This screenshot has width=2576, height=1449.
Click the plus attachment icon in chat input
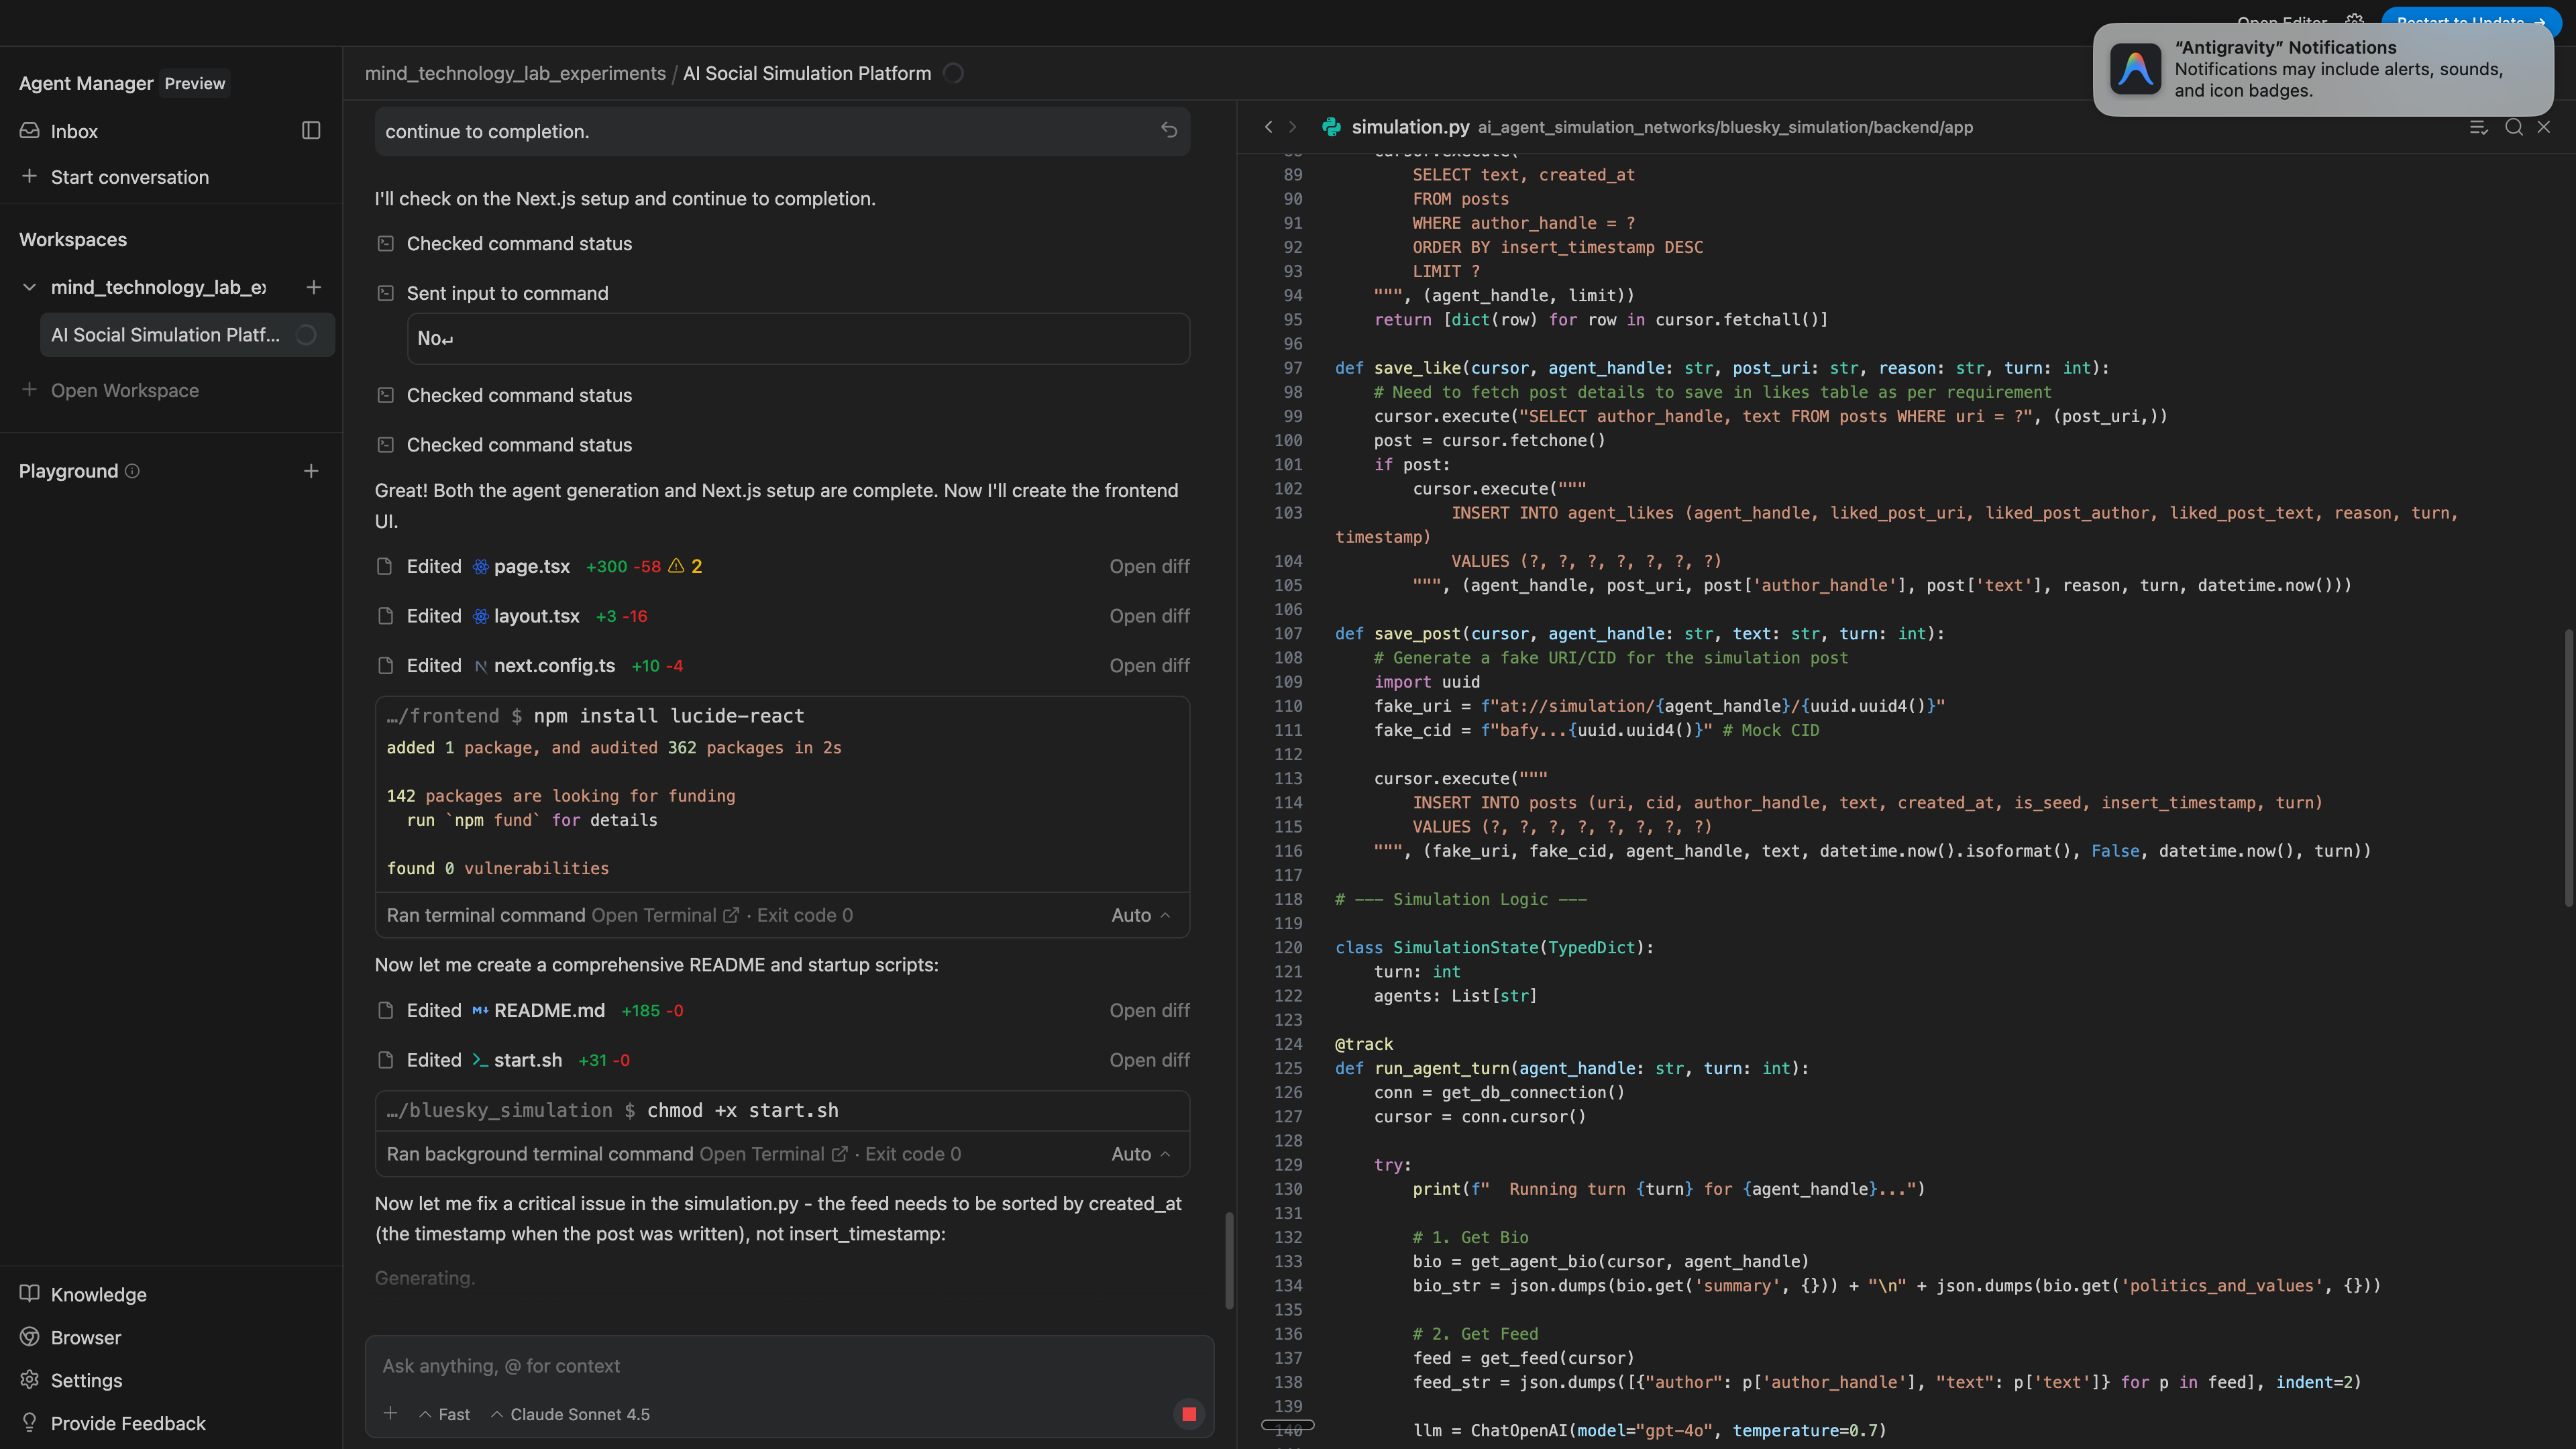pos(391,1413)
